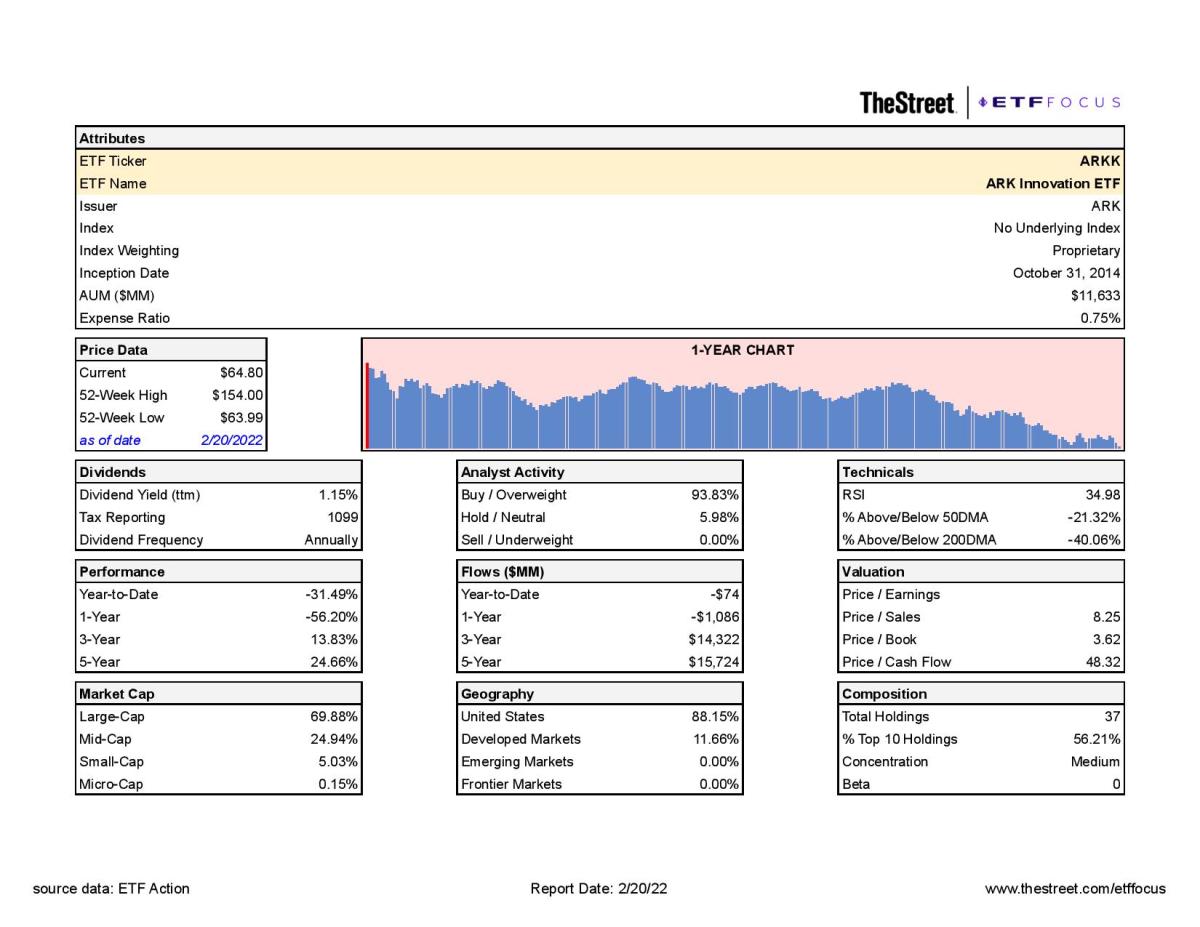Click the Mid-Cap value 24.94%
Viewport: 1200px width, 927px height.
(335, 739)
